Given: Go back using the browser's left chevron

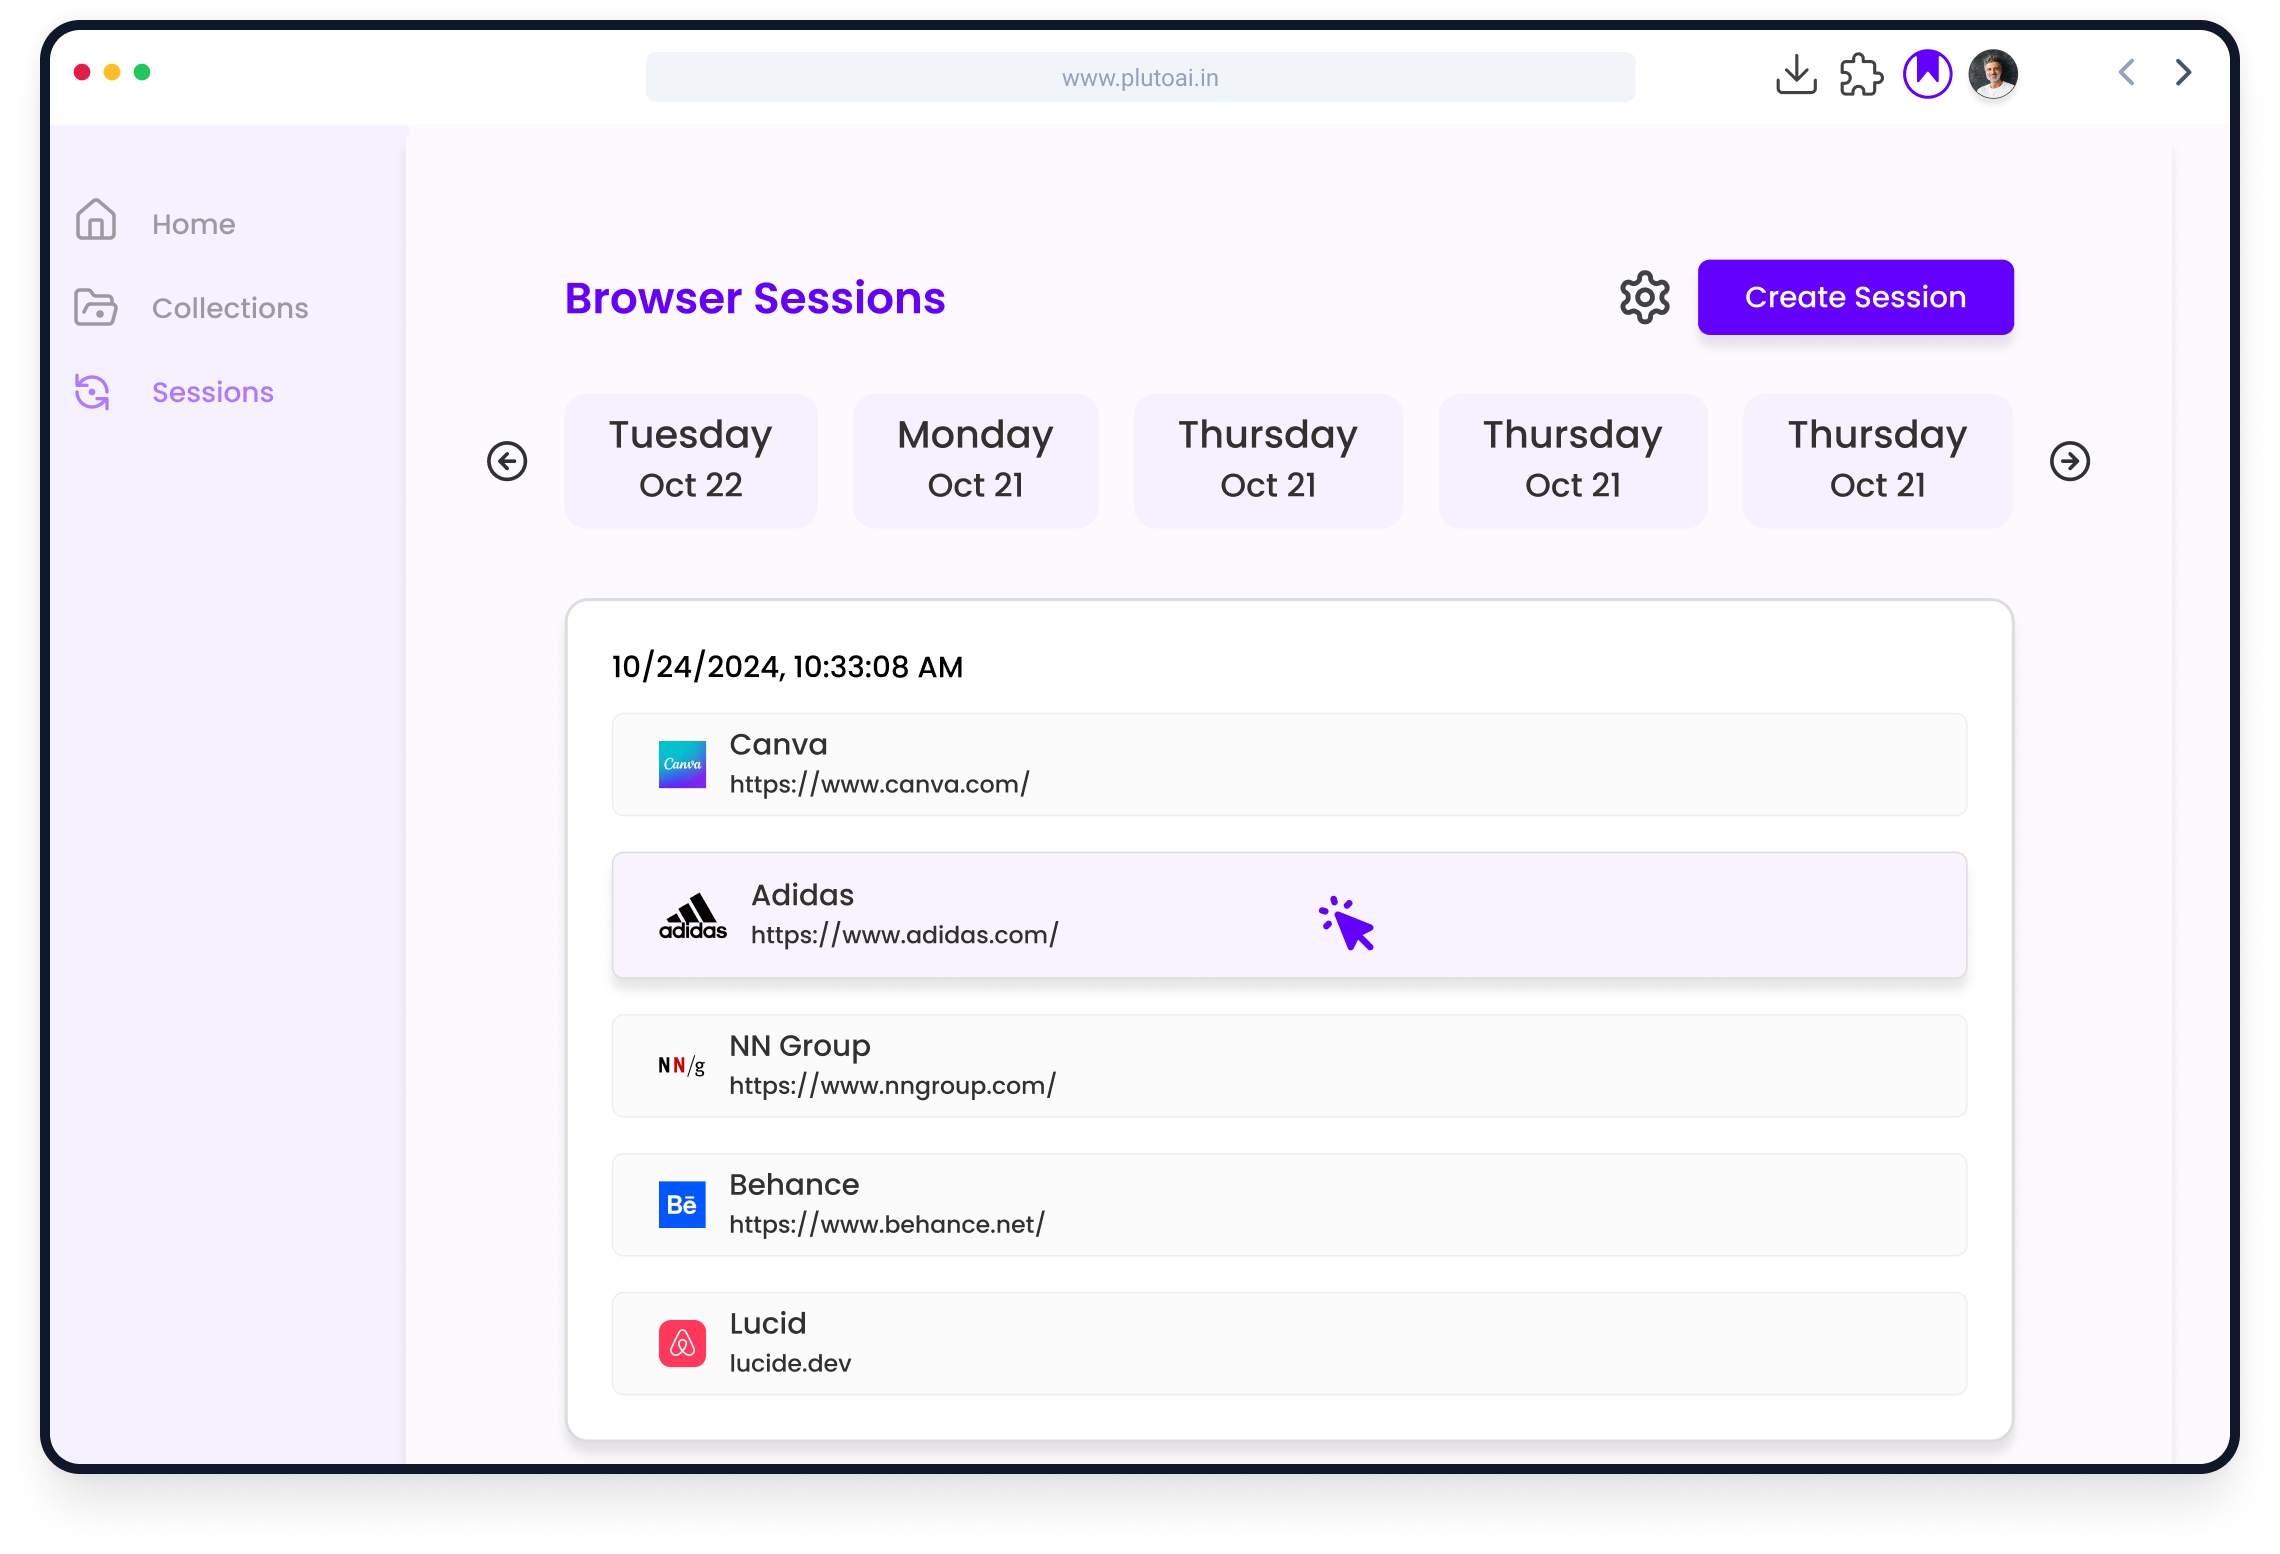Looking at the screenshot, I should click(2127, 72).
